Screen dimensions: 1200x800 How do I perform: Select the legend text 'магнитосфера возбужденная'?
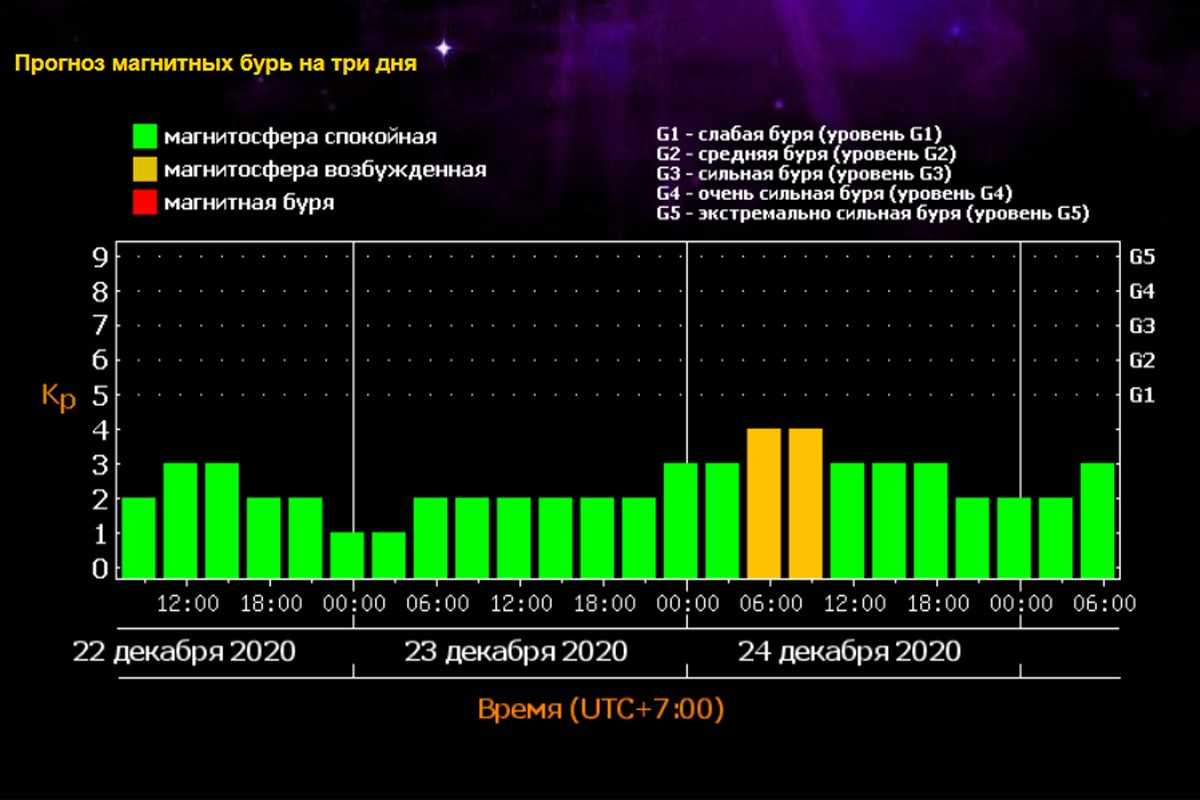click(326, 170)
